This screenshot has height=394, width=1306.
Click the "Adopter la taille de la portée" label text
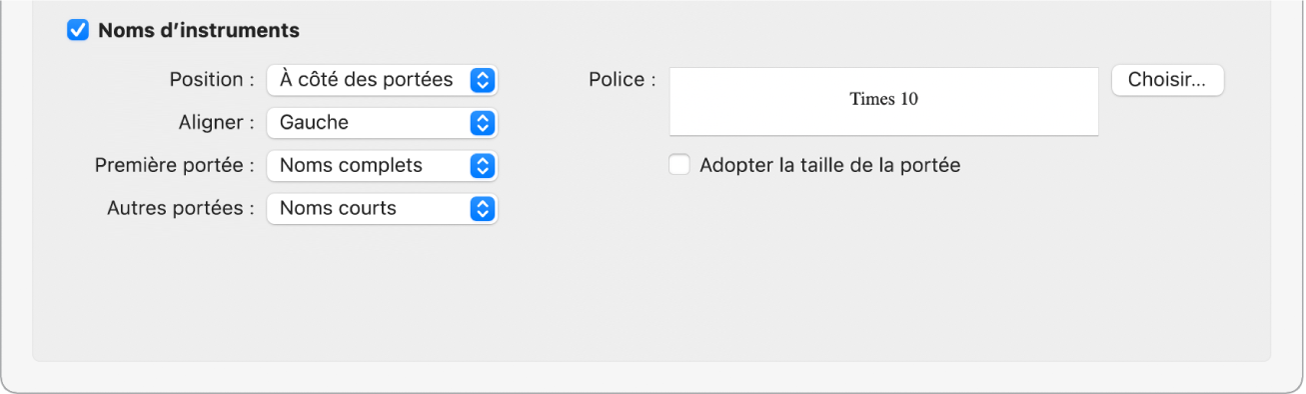[830, 165]
